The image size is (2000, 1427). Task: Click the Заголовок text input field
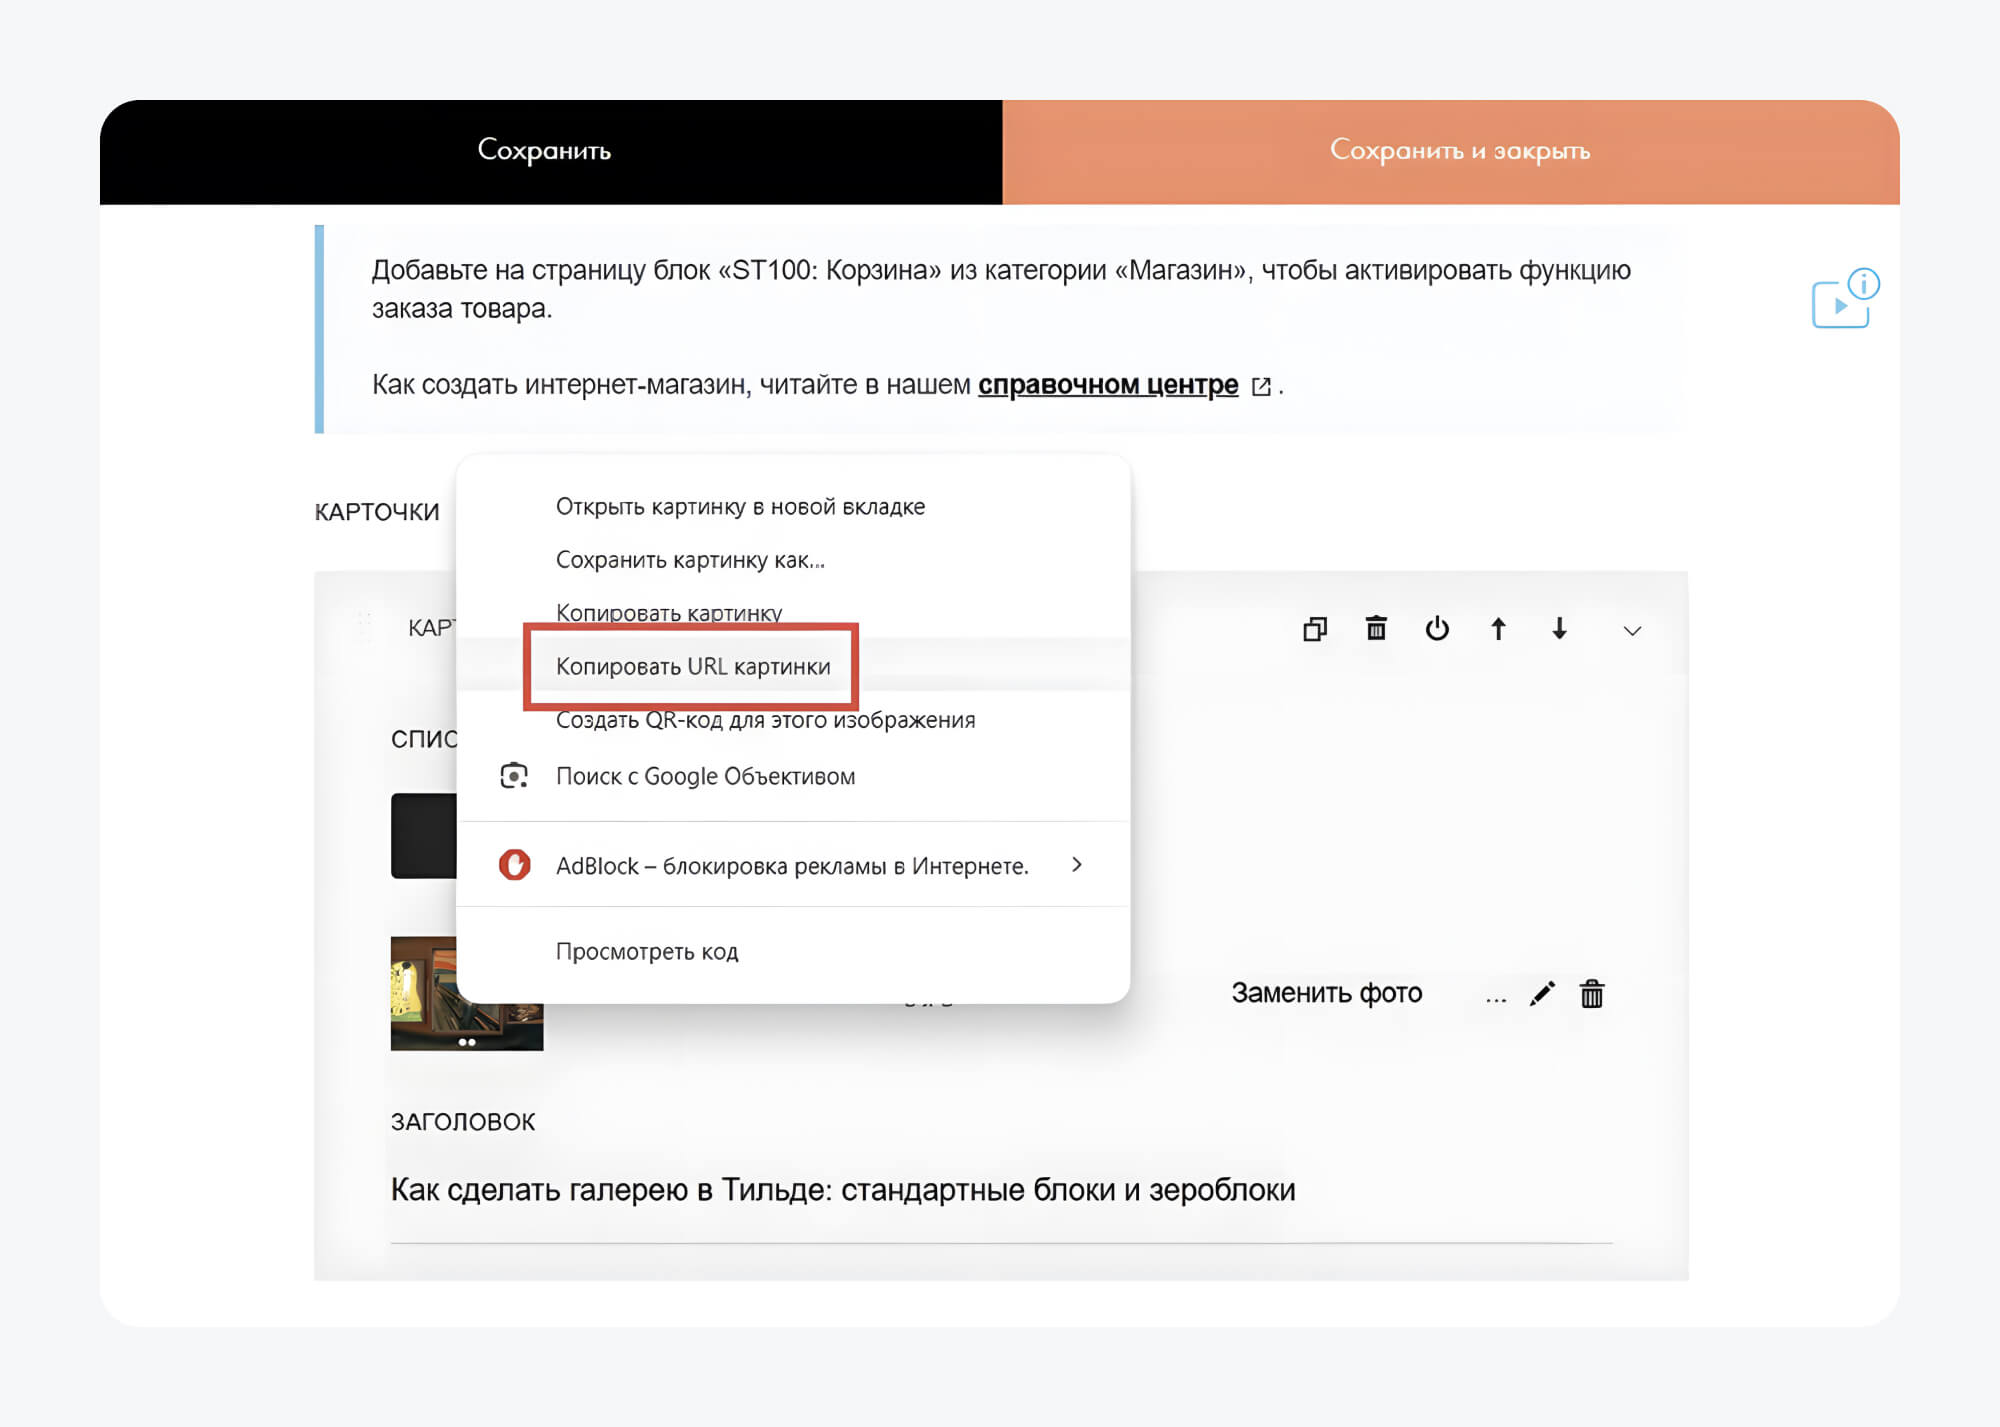pos(1000,1190)
